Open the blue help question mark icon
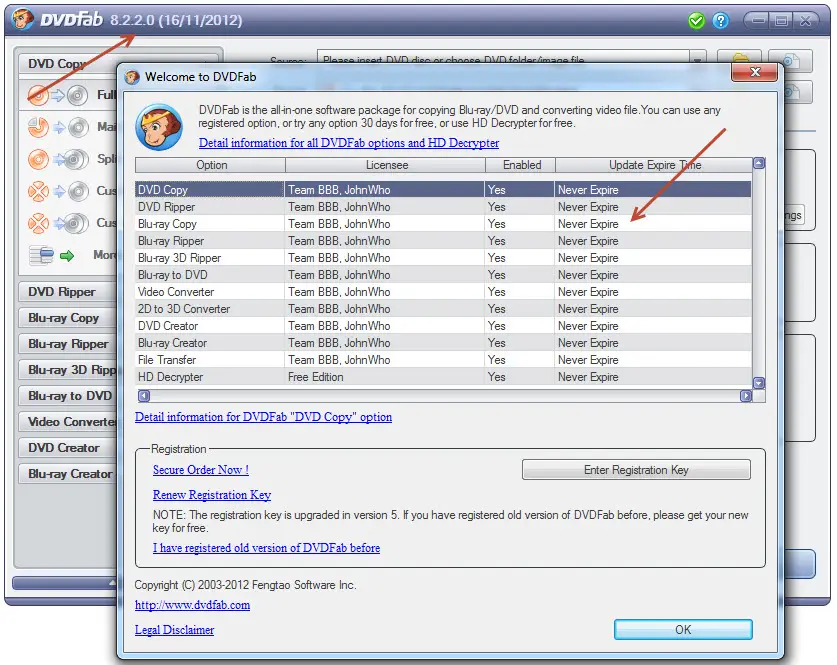The height and width of the screenshot is (665, 837). [721, 21]
